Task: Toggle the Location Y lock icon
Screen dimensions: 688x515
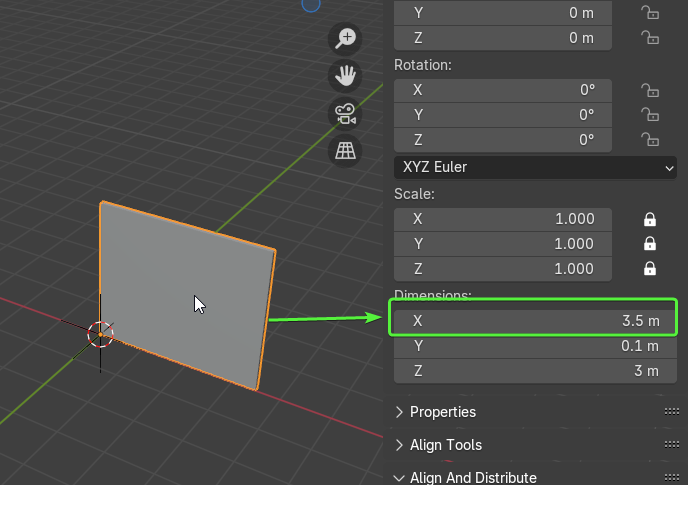Action: 650,13
